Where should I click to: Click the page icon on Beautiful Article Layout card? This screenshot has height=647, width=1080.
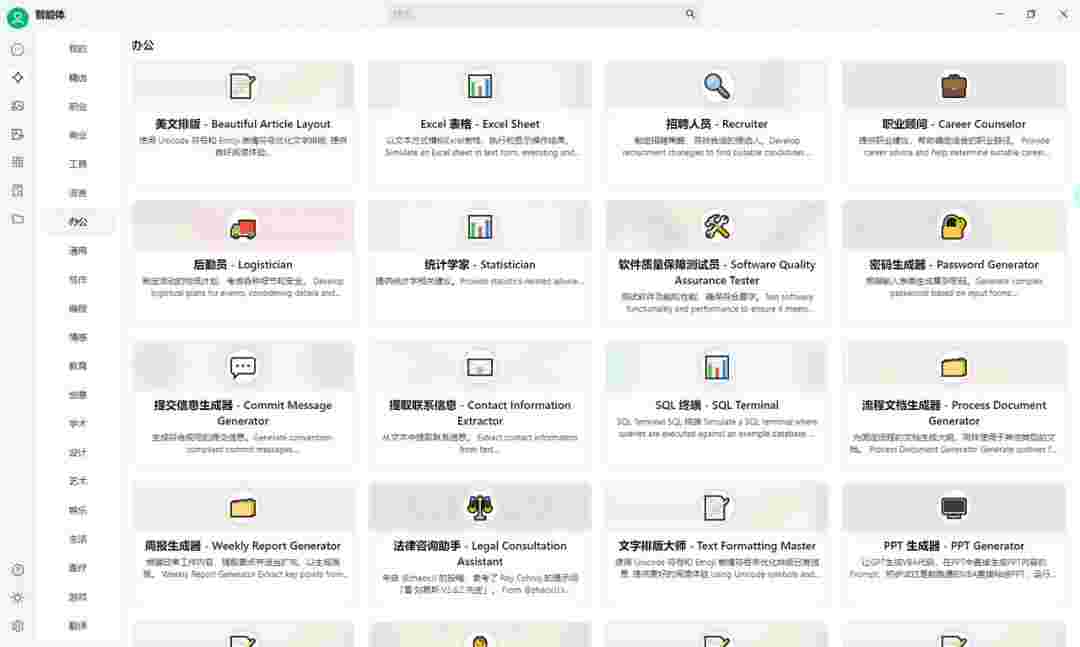pos(242,86)
